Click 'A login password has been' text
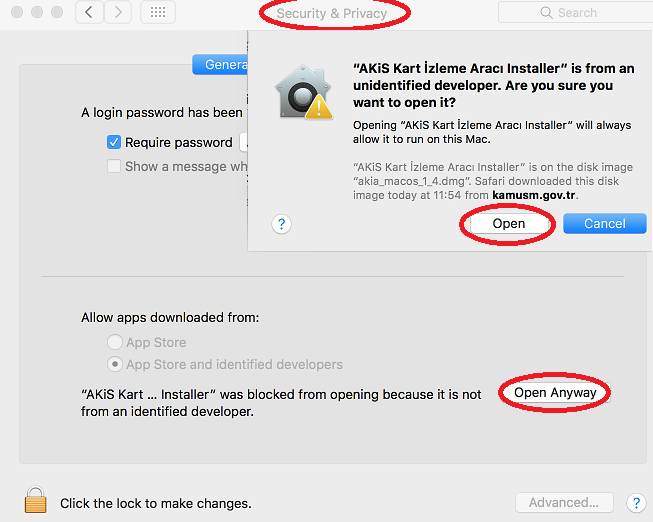 pyautogui.click(x=162, y=112)
